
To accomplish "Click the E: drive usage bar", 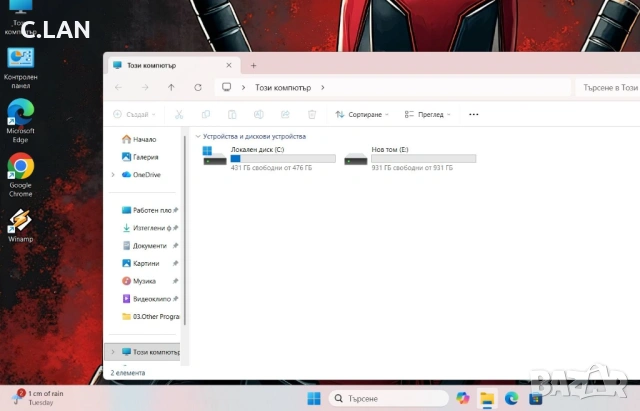I will [424, 158].
